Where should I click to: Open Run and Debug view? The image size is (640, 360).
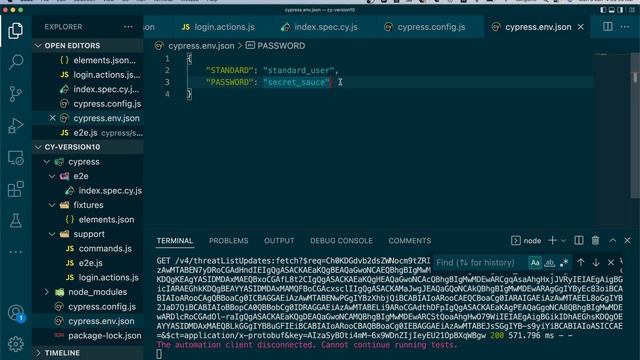16,125
